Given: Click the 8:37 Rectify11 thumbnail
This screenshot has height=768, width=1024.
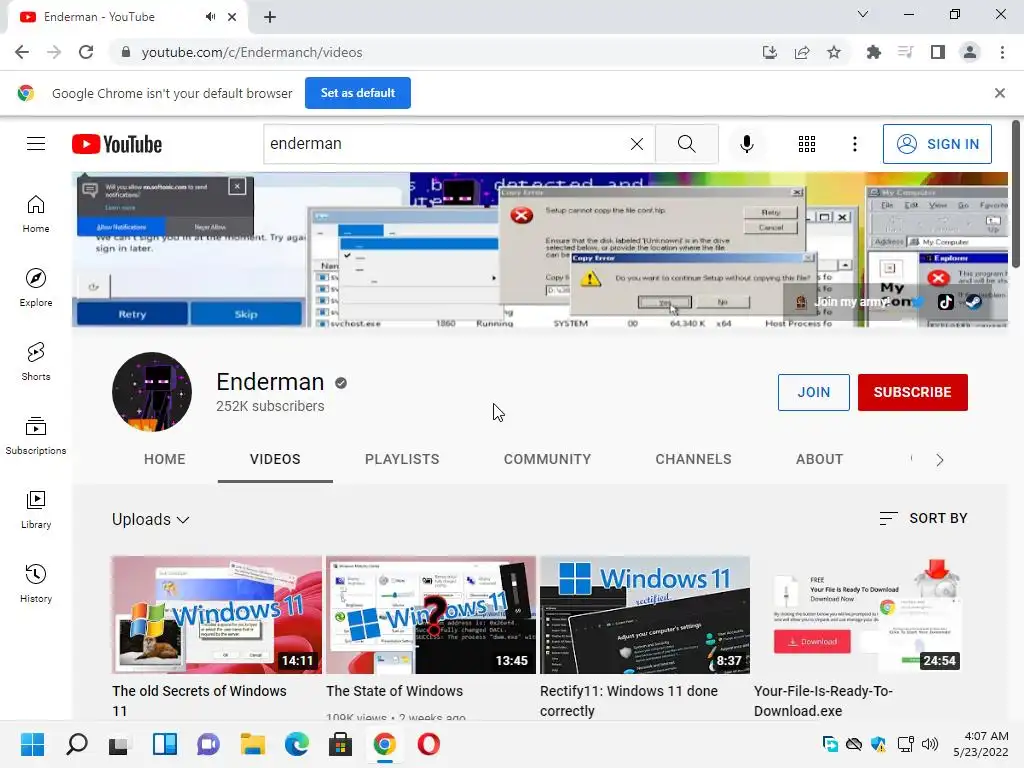Looking at the screenshot, I should [645, 615].
